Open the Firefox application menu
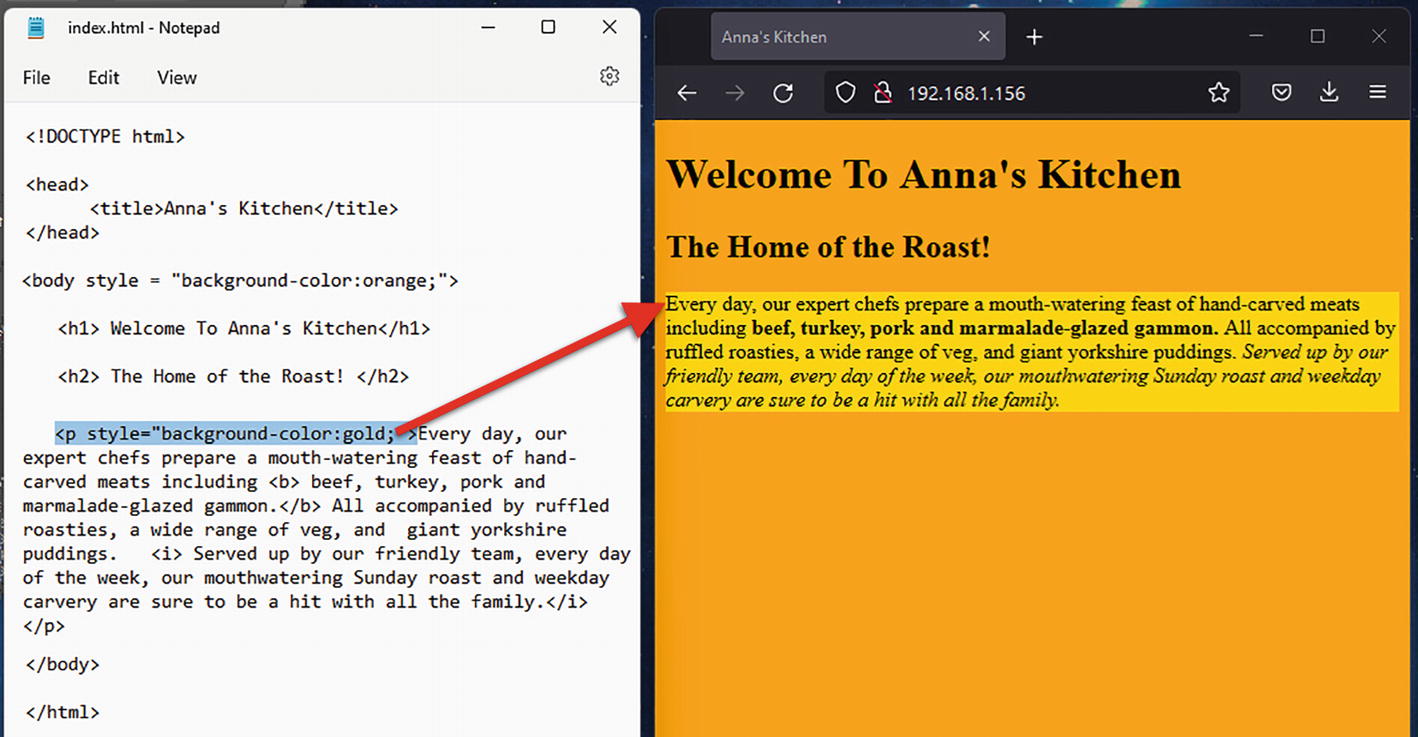 (1377, 93)
